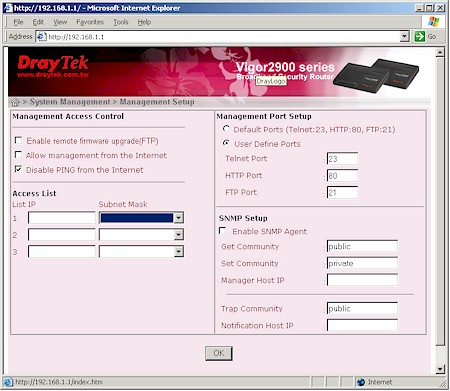The height and width of the screenshot is (391, 450).
Task: Click the List IP field for row 2
Action: pyautogui.click(x=62, y=235)
